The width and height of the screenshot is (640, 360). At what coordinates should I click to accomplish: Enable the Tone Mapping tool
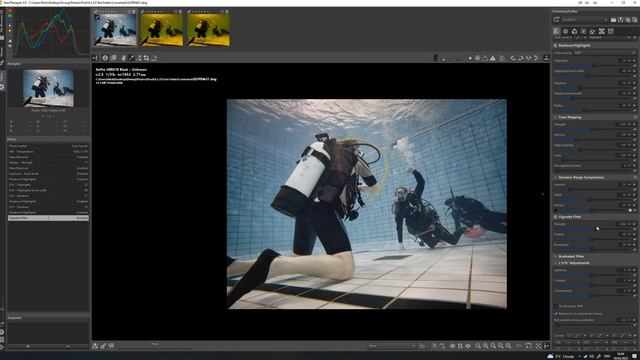click(x=556, y=117)
